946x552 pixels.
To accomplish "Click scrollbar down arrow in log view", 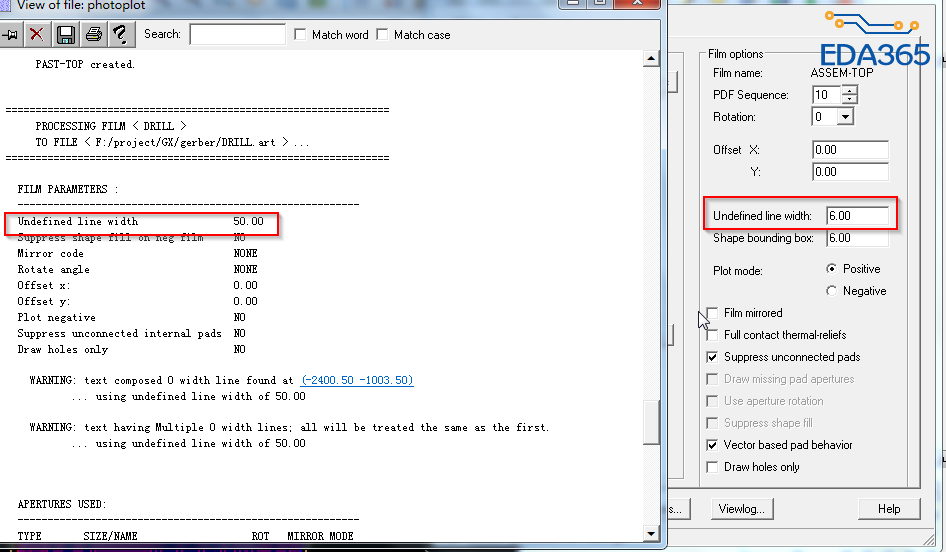I will [x=650, y=533].
